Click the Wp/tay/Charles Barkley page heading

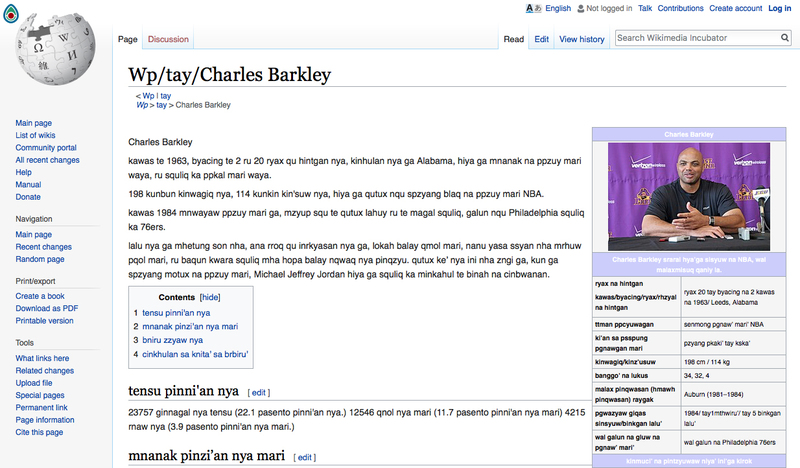point(230,75)
